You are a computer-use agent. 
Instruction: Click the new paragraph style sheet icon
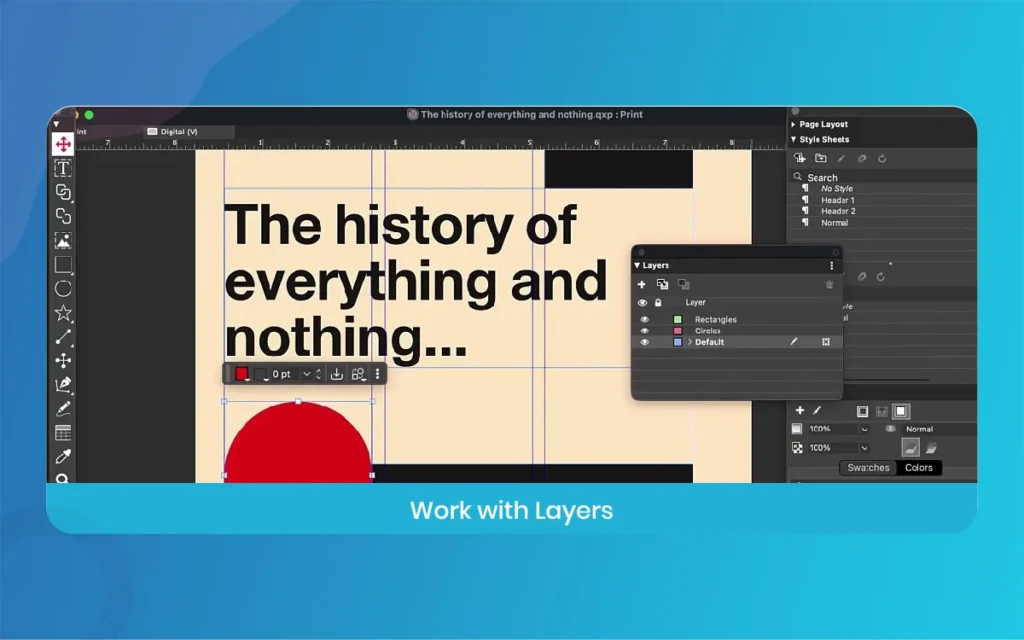click(x=799, y=158)
